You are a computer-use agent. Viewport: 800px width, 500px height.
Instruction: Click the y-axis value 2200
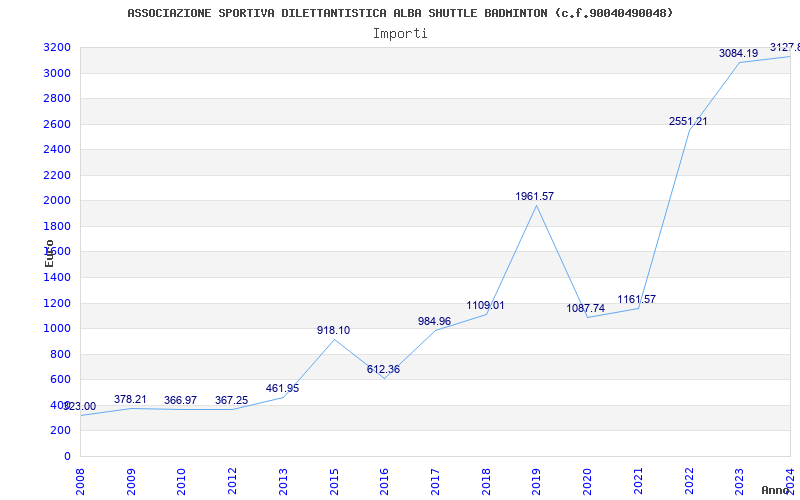click(57, 176)
